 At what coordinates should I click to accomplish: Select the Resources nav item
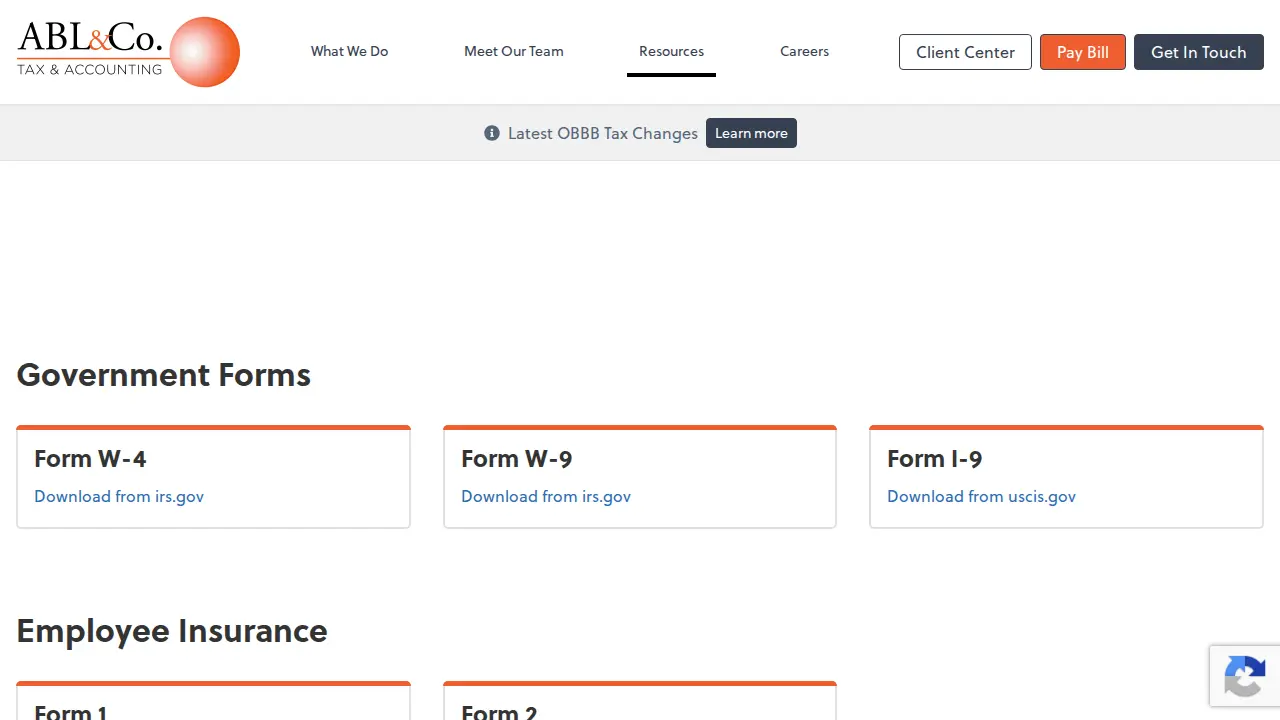tap(671, 51)
